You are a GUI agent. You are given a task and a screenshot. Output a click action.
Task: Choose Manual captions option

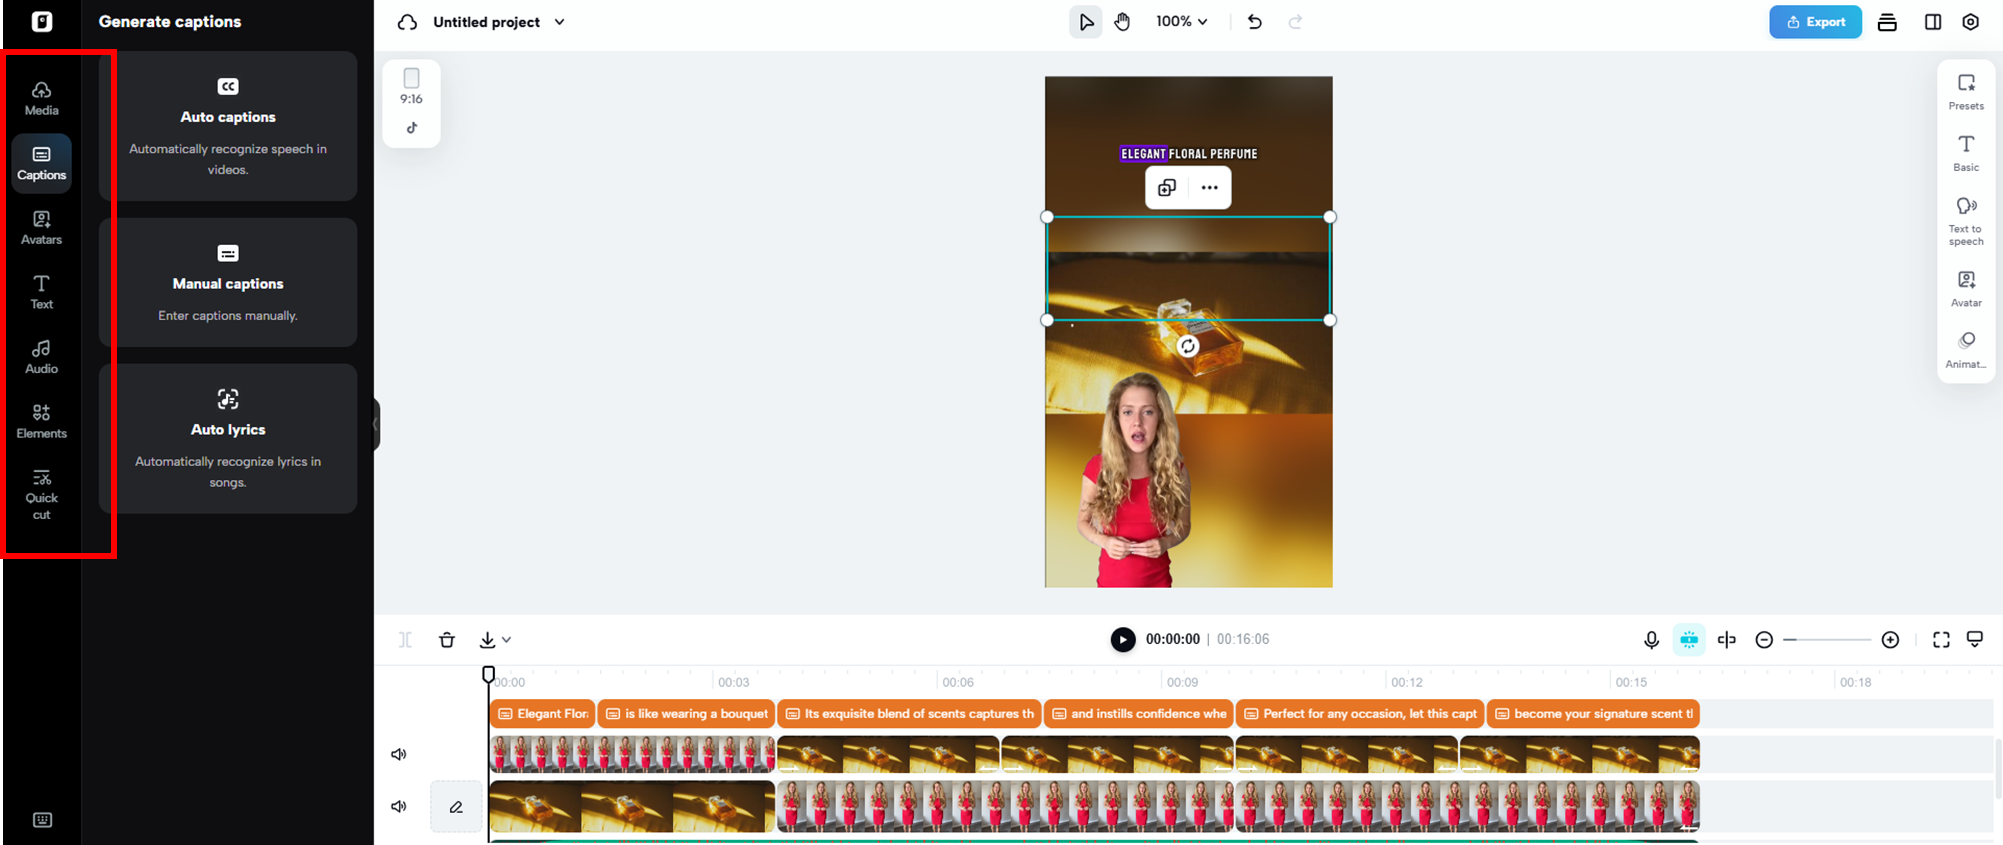[x=228, y=282]
